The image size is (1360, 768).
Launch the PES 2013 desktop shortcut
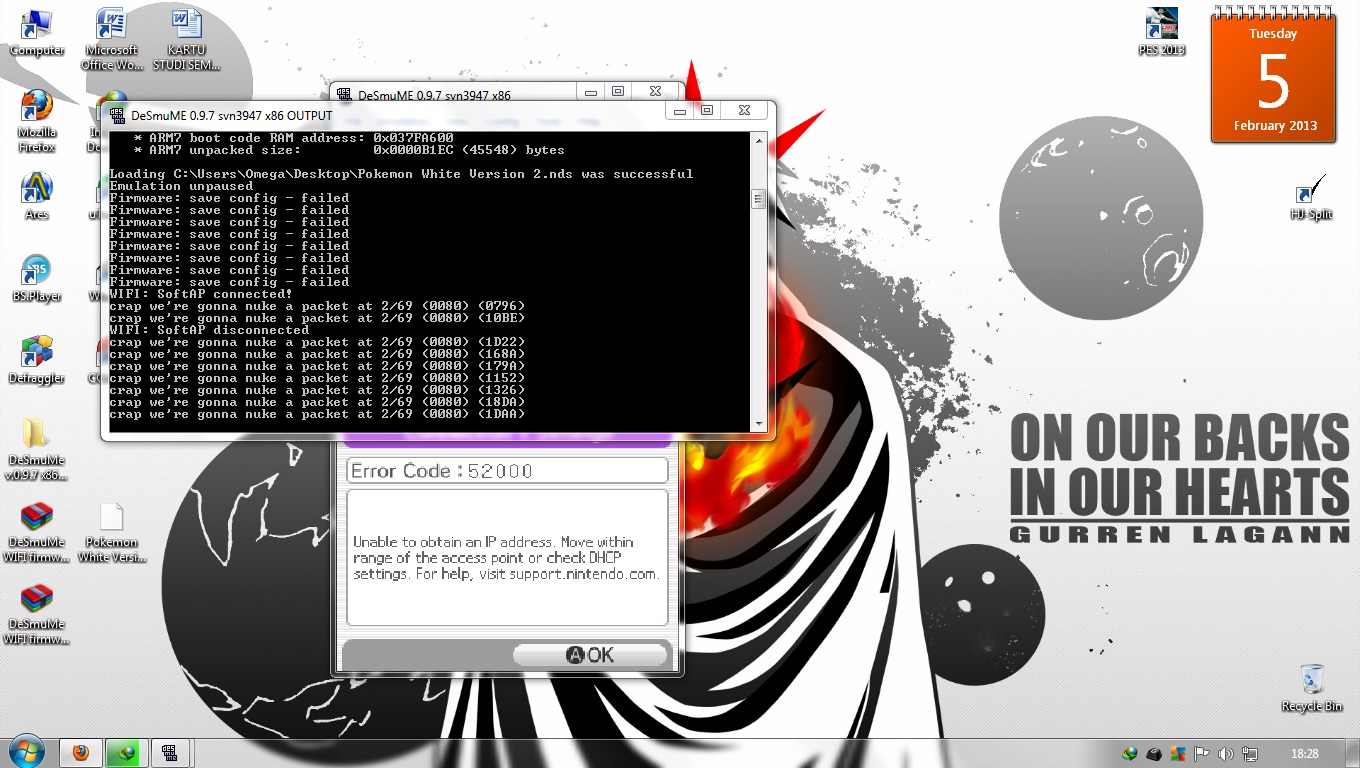[1161, 32]
